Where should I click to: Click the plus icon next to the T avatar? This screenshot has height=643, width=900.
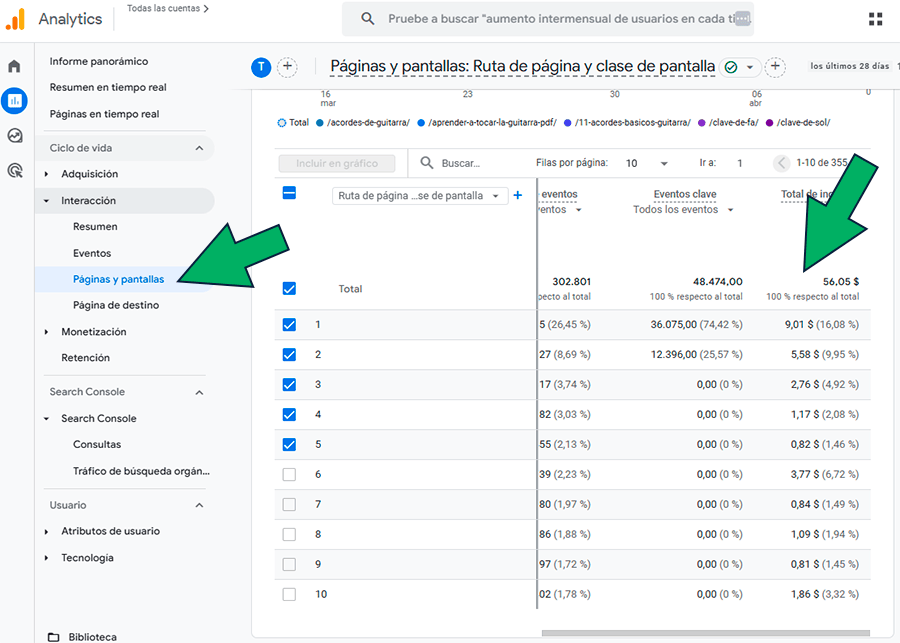[287, 67]
